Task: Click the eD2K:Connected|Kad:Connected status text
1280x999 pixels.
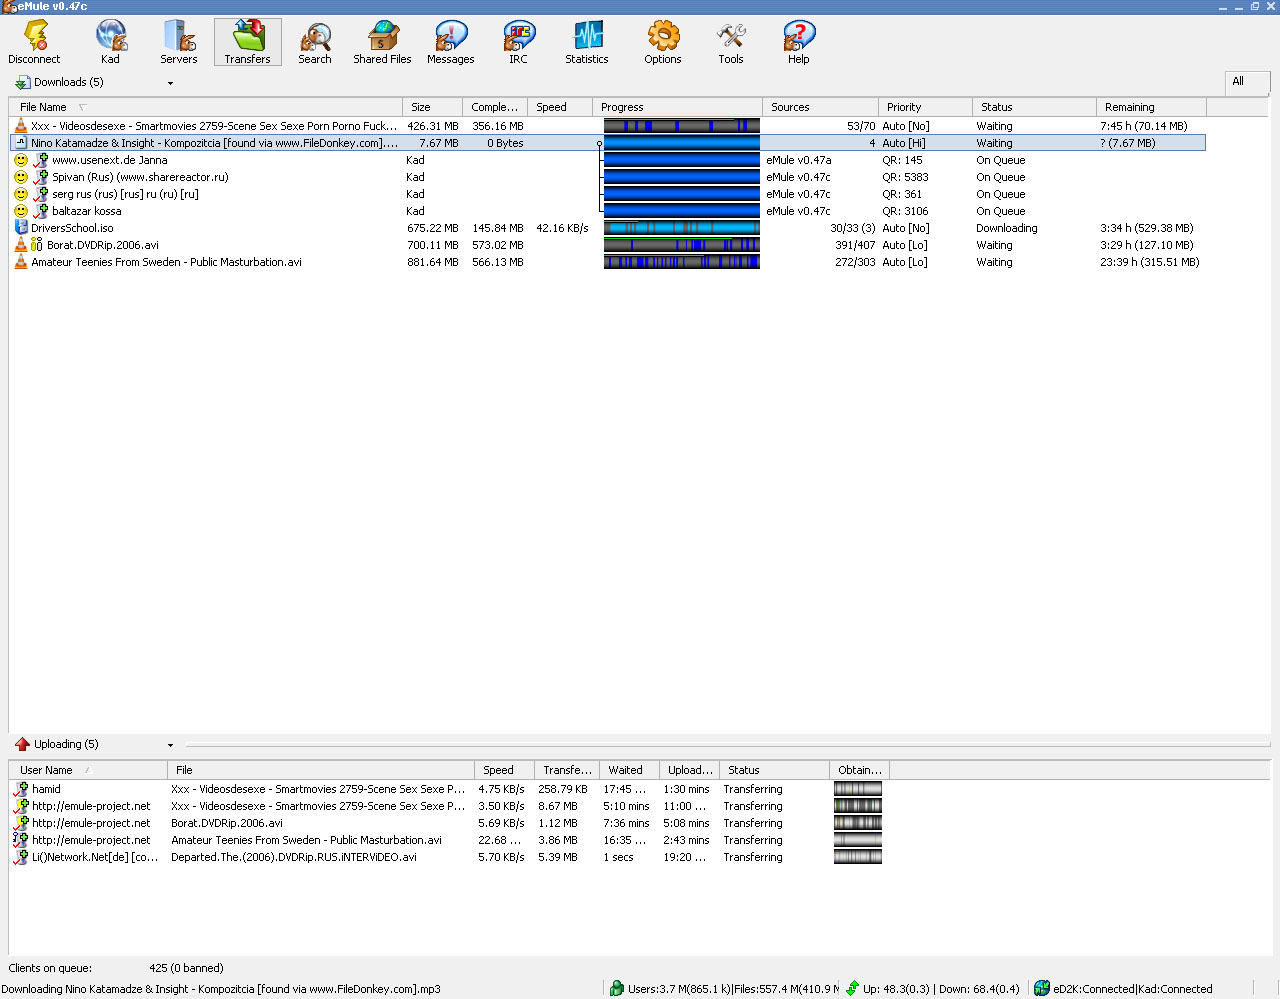Action: click(x=1132, y=989)
